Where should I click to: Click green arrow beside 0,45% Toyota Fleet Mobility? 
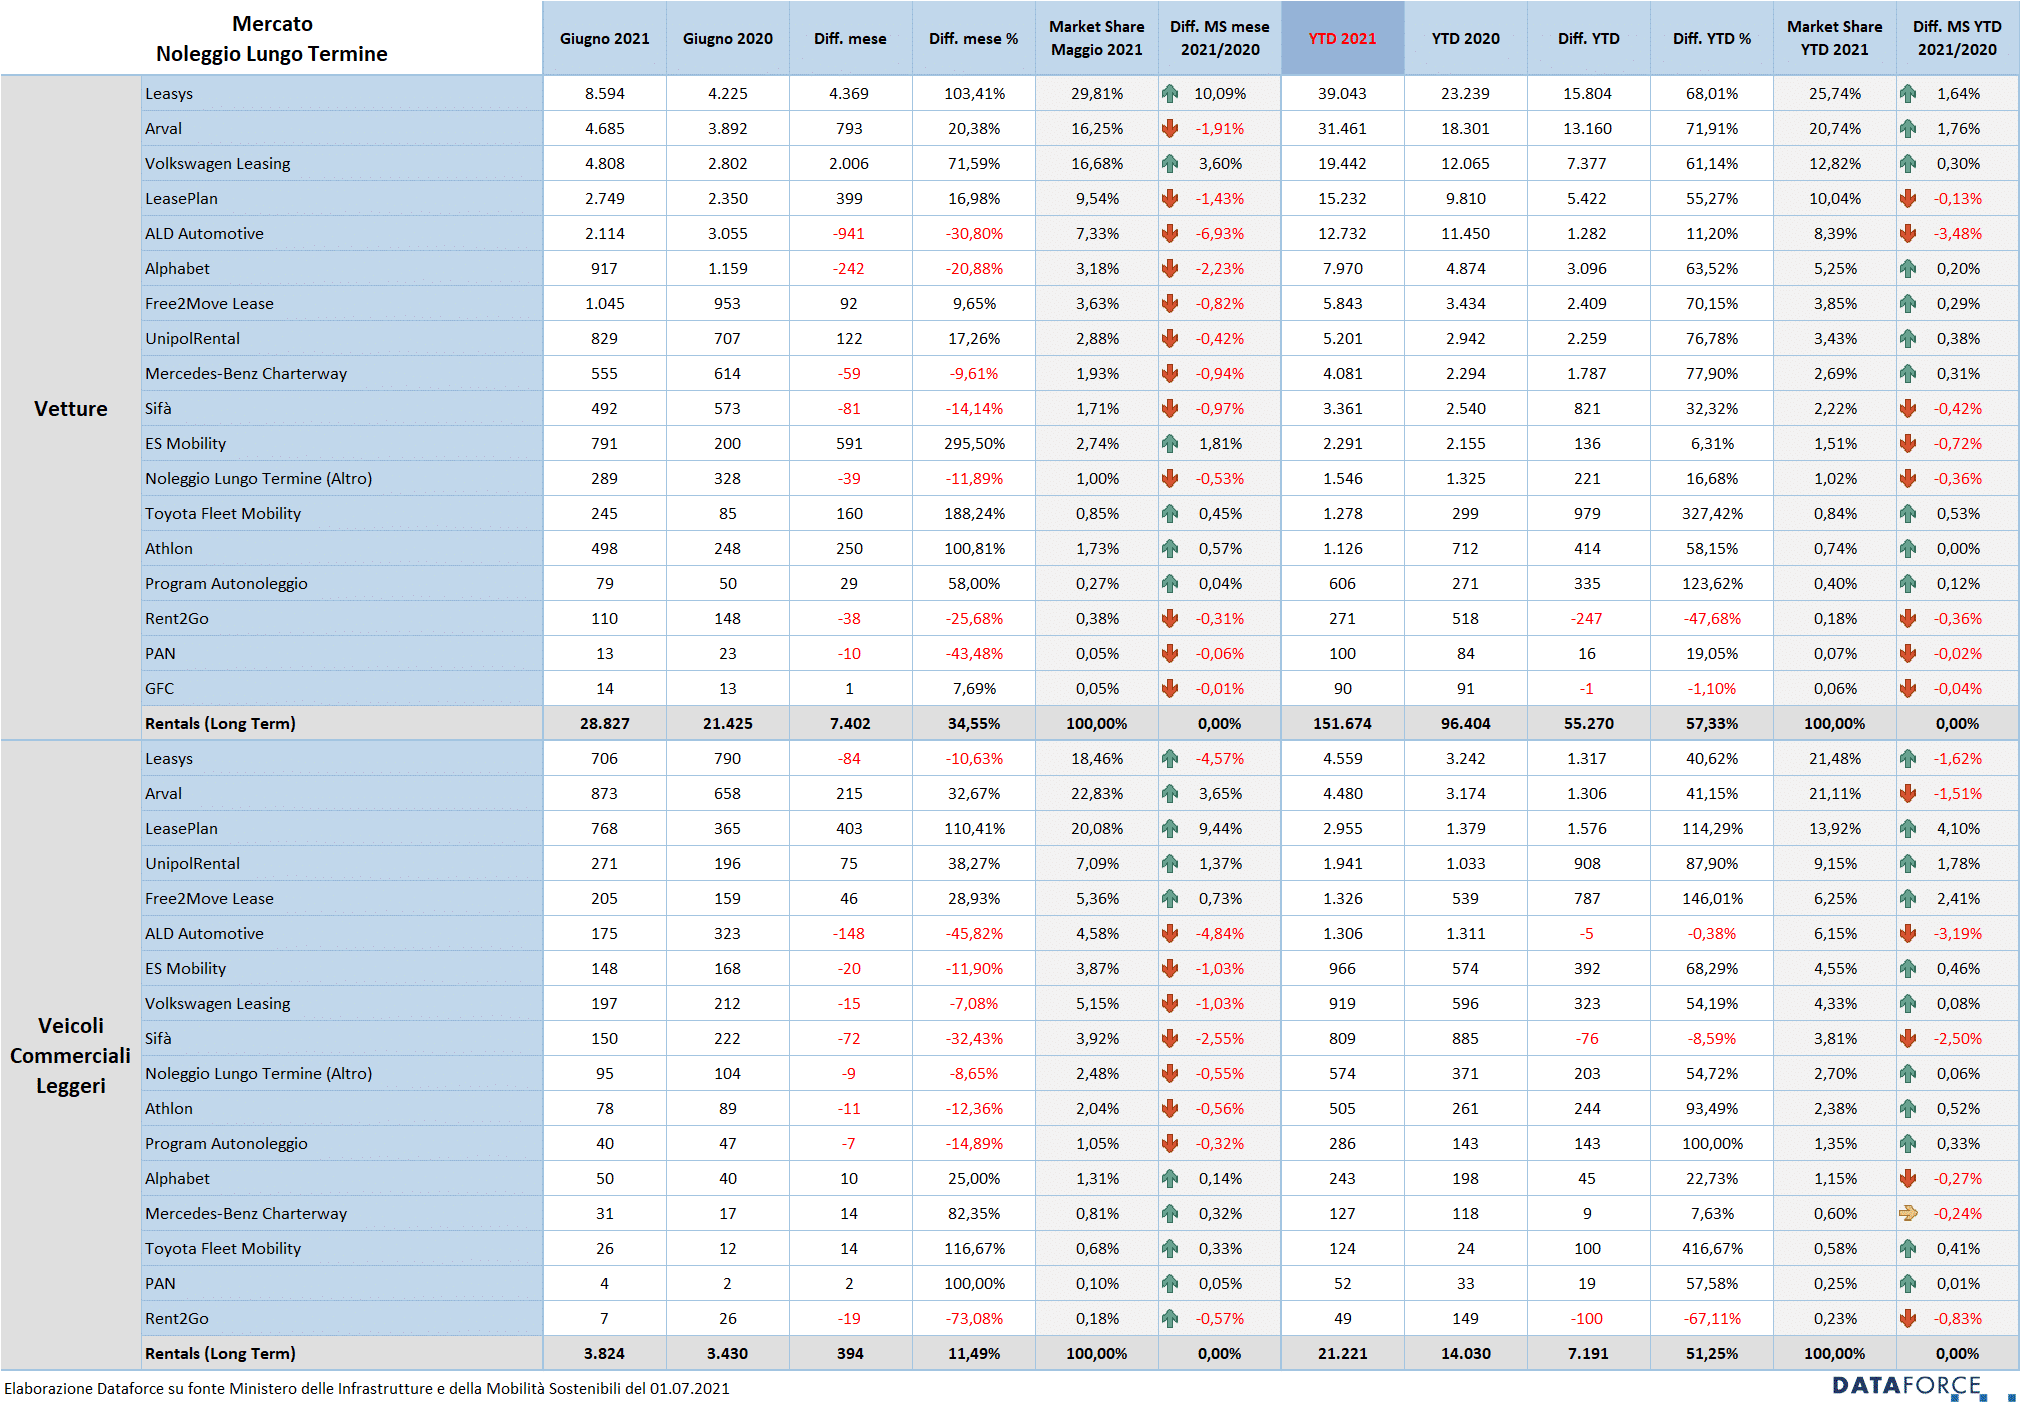point(1170,514)
